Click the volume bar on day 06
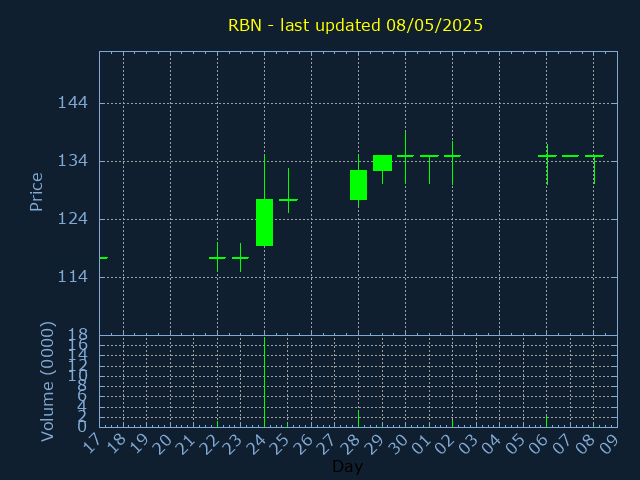This screenshot has width=640, height=480. 547,421
